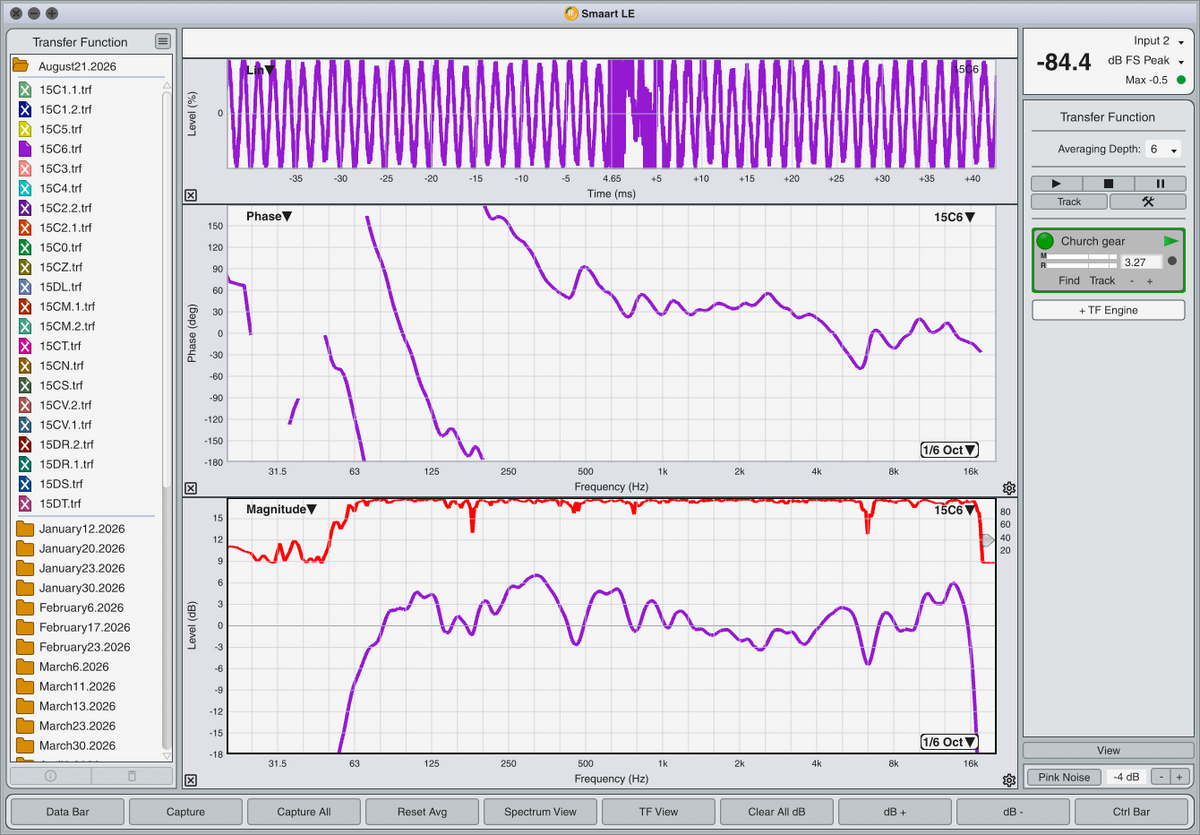Open the Ctrl Bar
Screen dimensions: 1200x835
pos(1131,812)
